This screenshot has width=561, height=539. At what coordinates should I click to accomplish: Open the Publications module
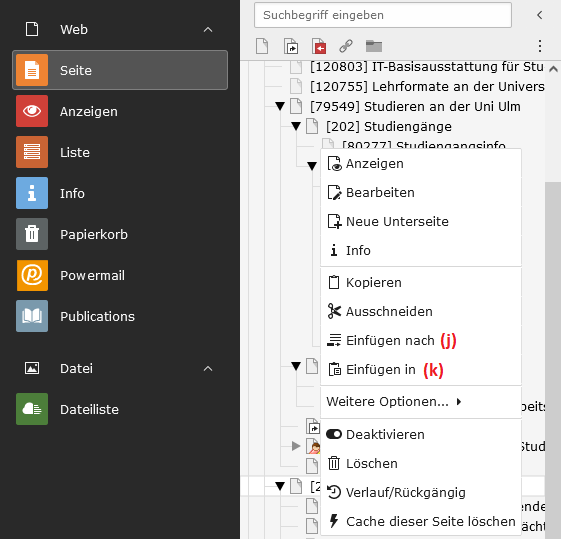(x=120, y=316)
